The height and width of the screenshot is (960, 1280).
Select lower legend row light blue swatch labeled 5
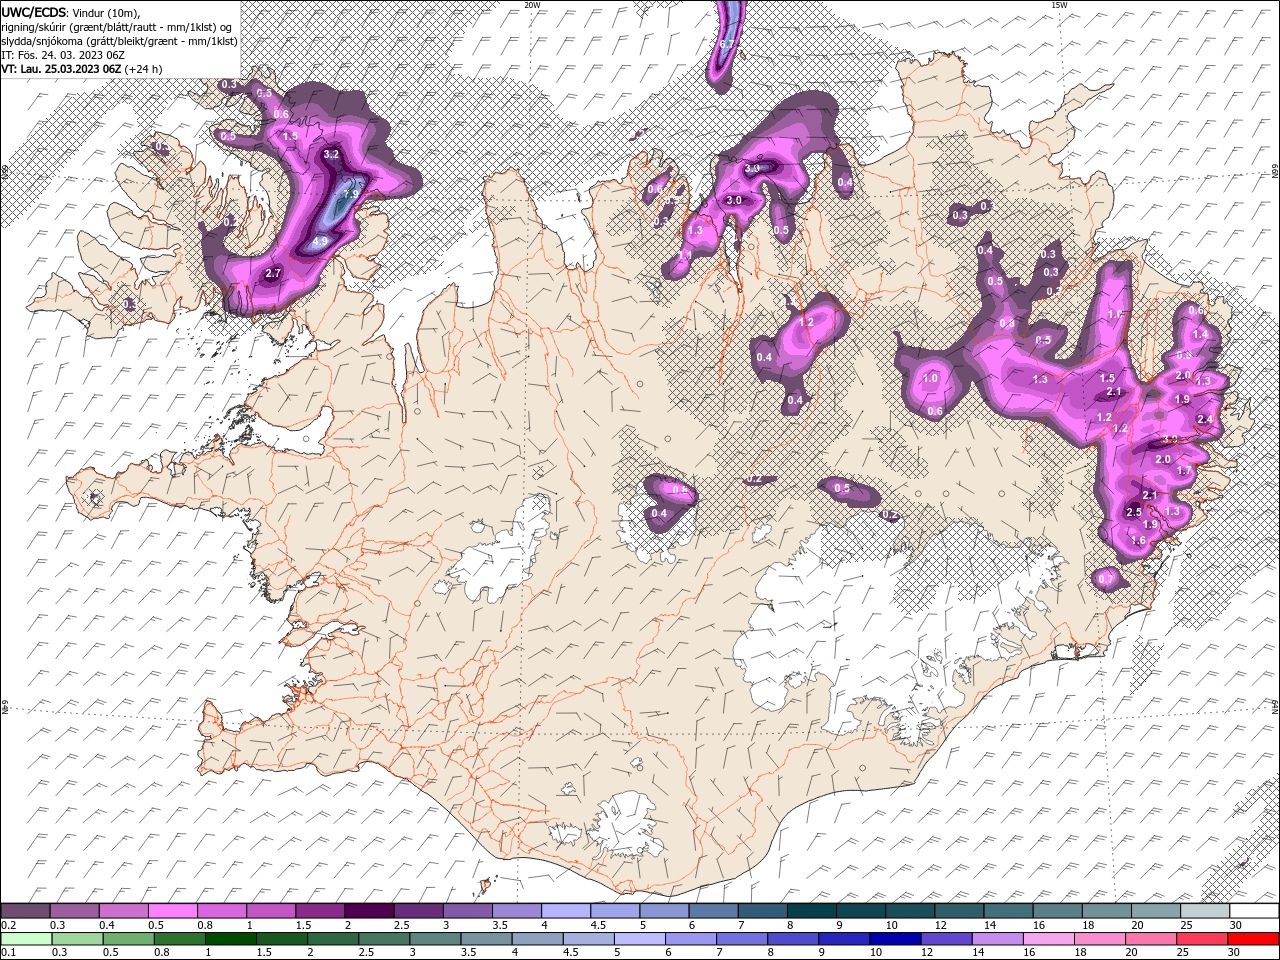pos(640,939)
